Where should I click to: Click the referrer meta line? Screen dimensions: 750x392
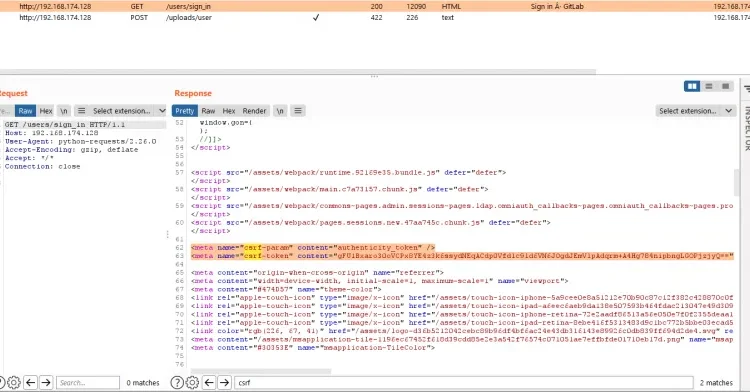click(x=317, y=272)
